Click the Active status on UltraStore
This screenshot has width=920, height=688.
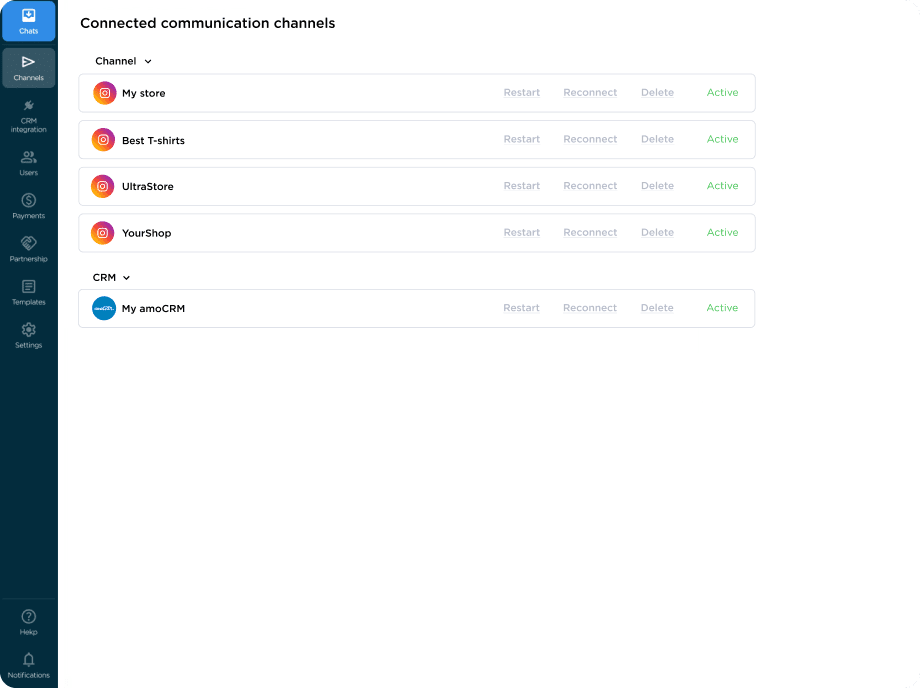tap(722, 186)
